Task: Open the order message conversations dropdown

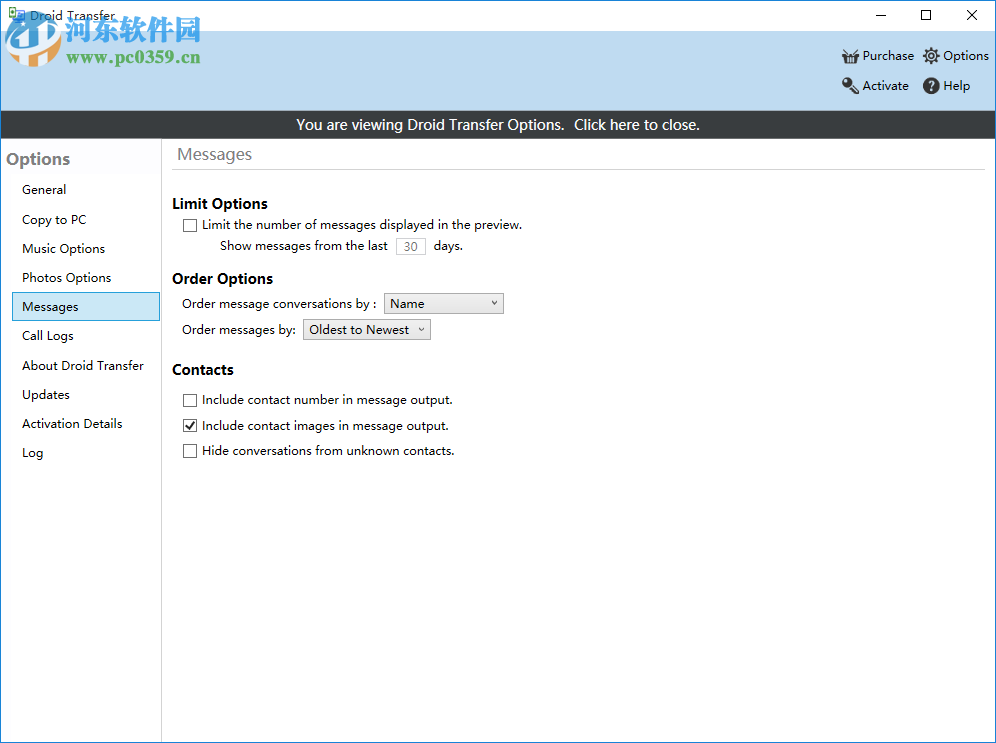Action: point(443,303)
